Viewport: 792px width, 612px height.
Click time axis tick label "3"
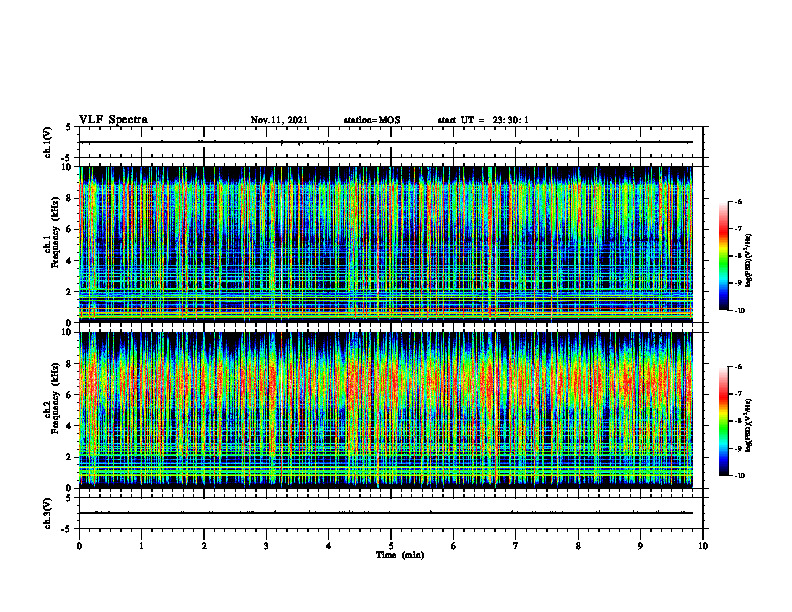pos(266,546)
